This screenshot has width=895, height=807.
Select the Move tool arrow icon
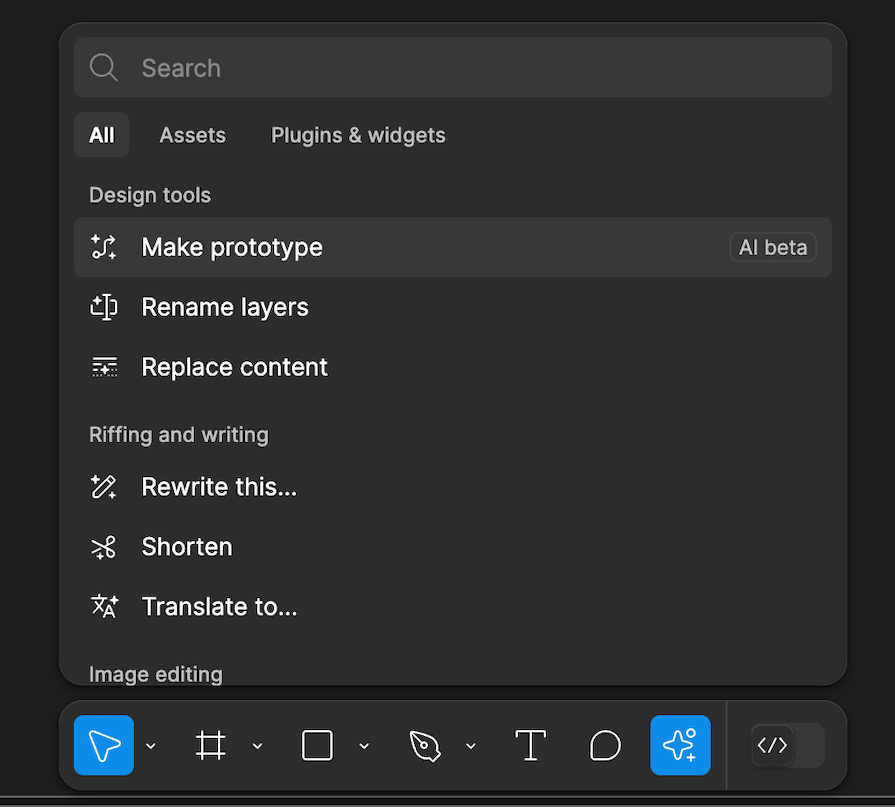point(104,745)
